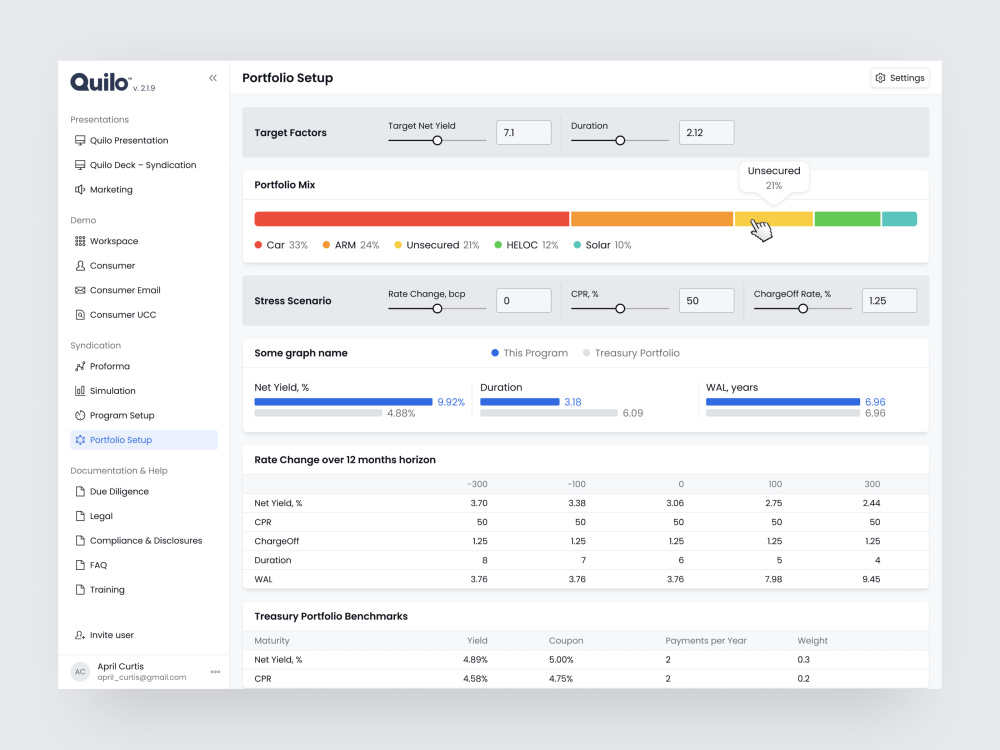
Task: Click the CPR, % slider handle
Action: 620,309
